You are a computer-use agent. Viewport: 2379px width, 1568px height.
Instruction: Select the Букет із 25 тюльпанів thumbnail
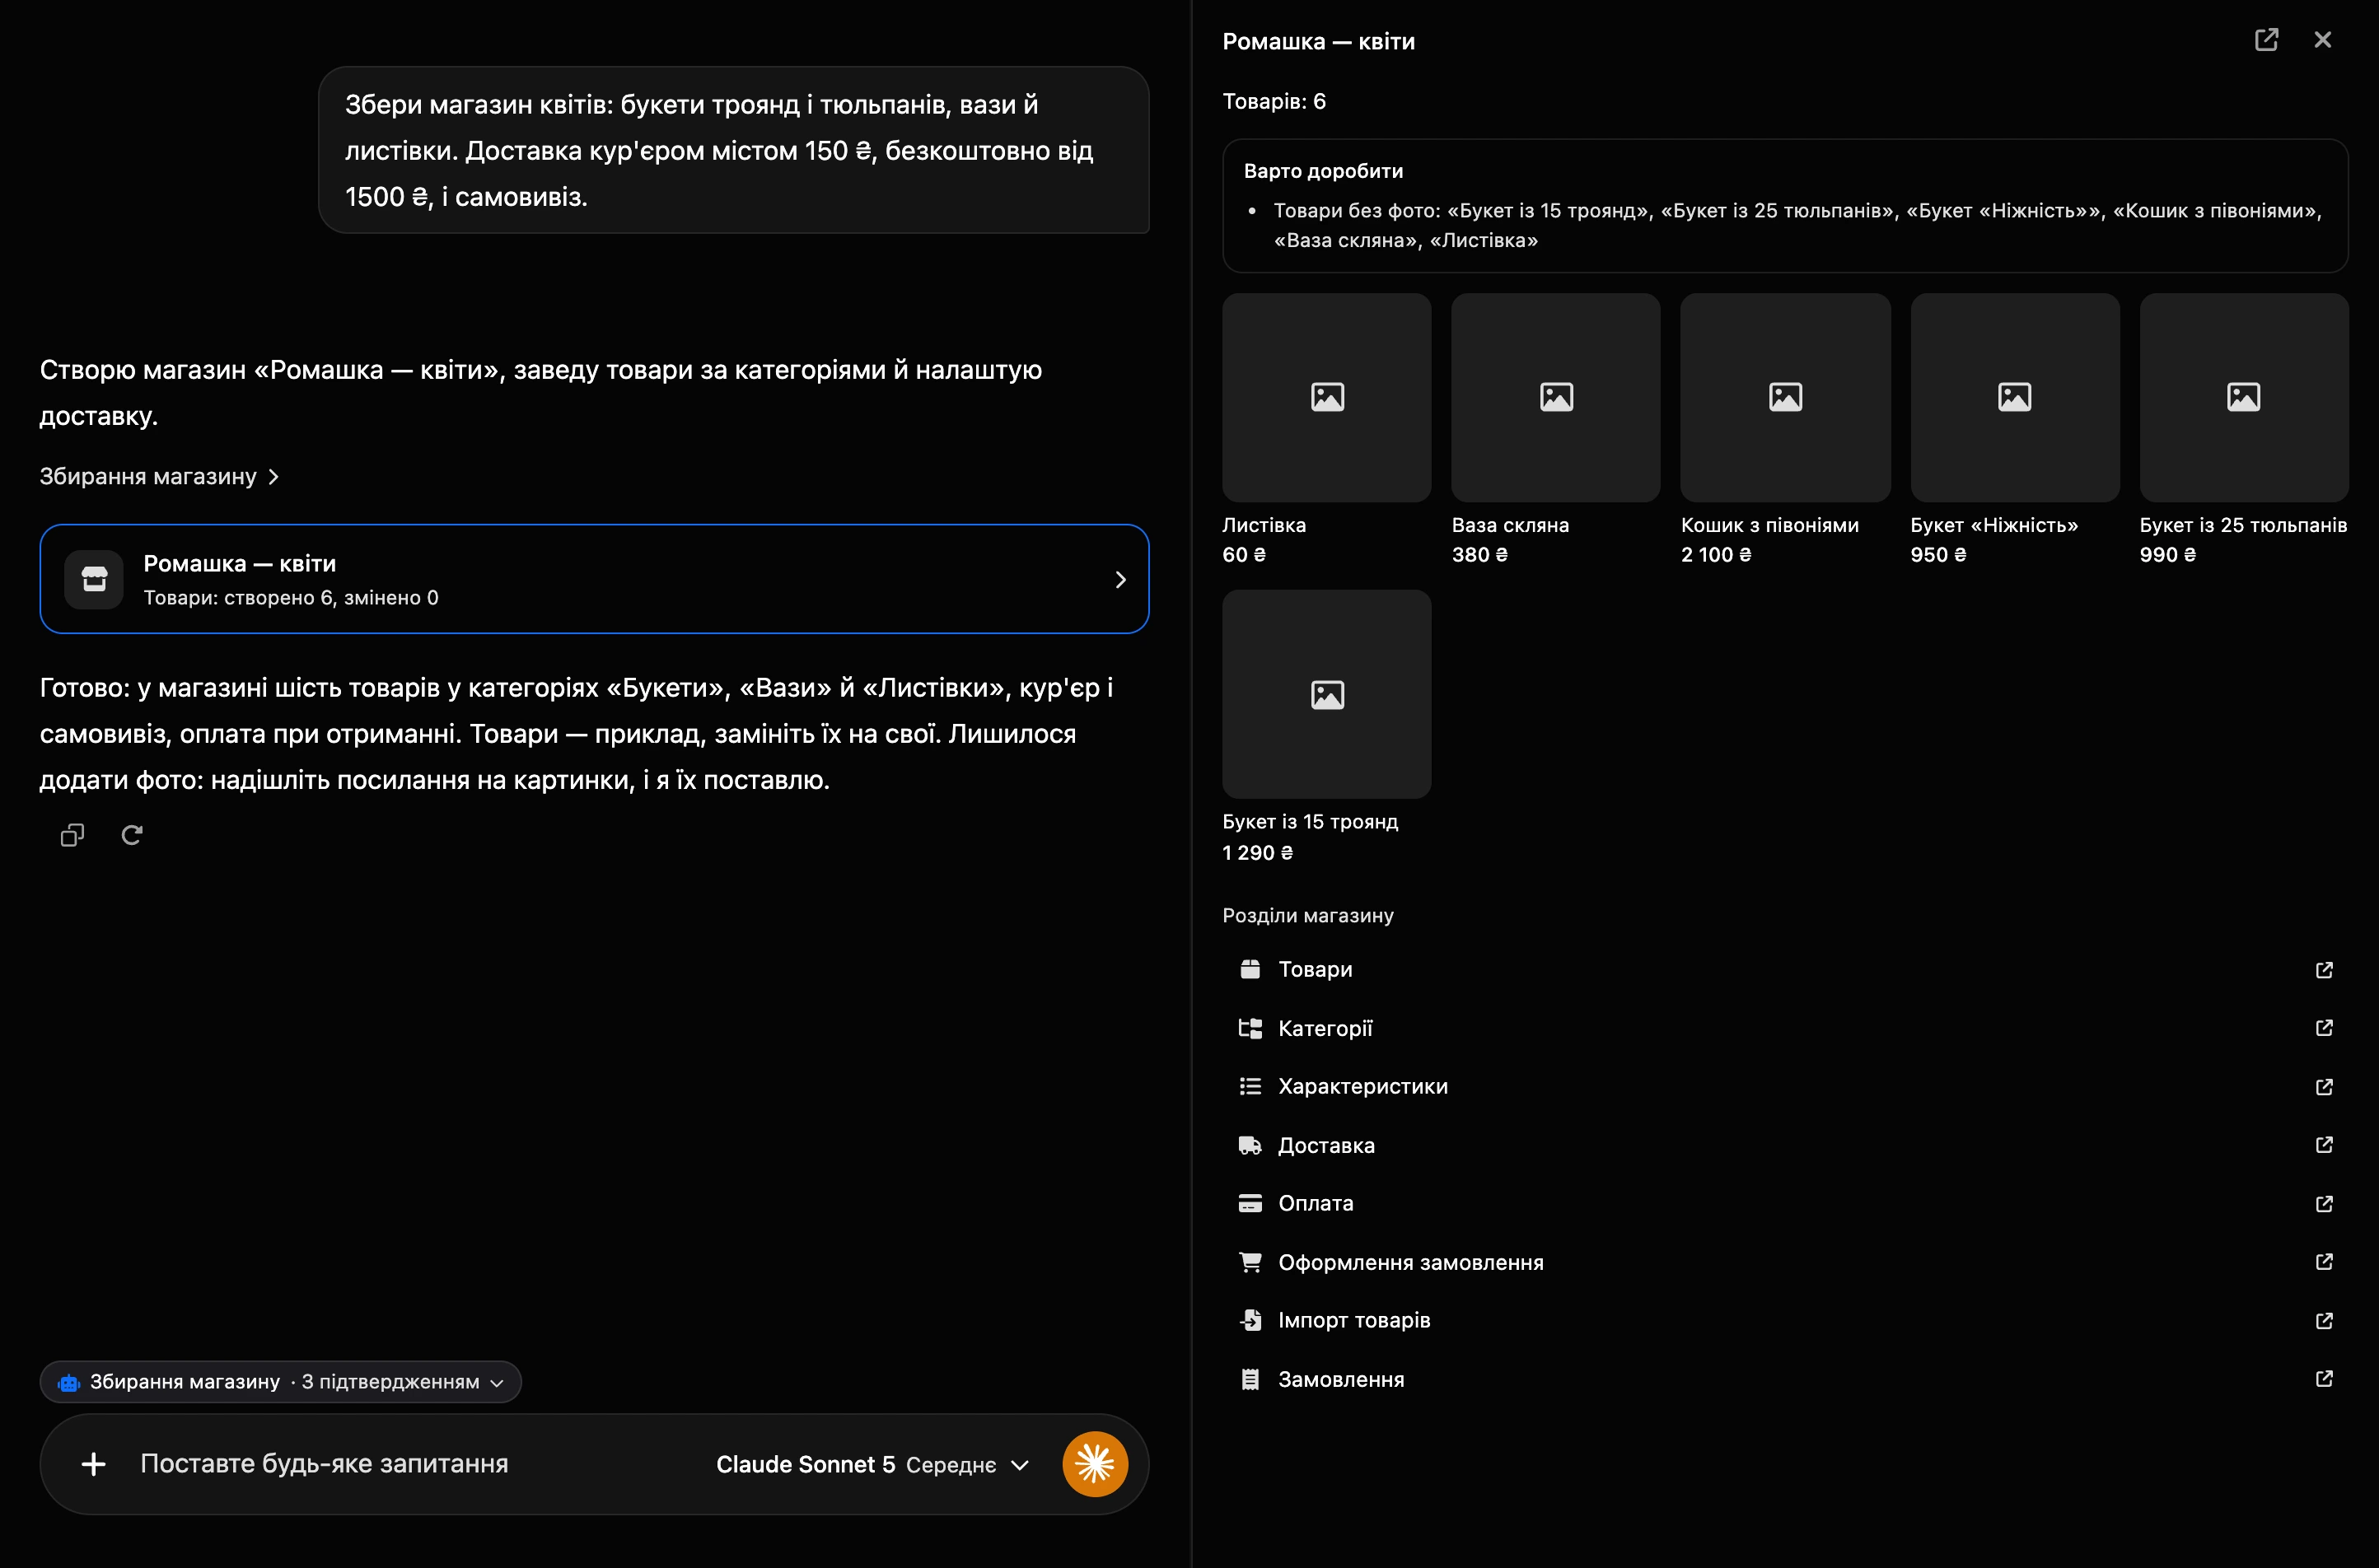[2244, 397]
